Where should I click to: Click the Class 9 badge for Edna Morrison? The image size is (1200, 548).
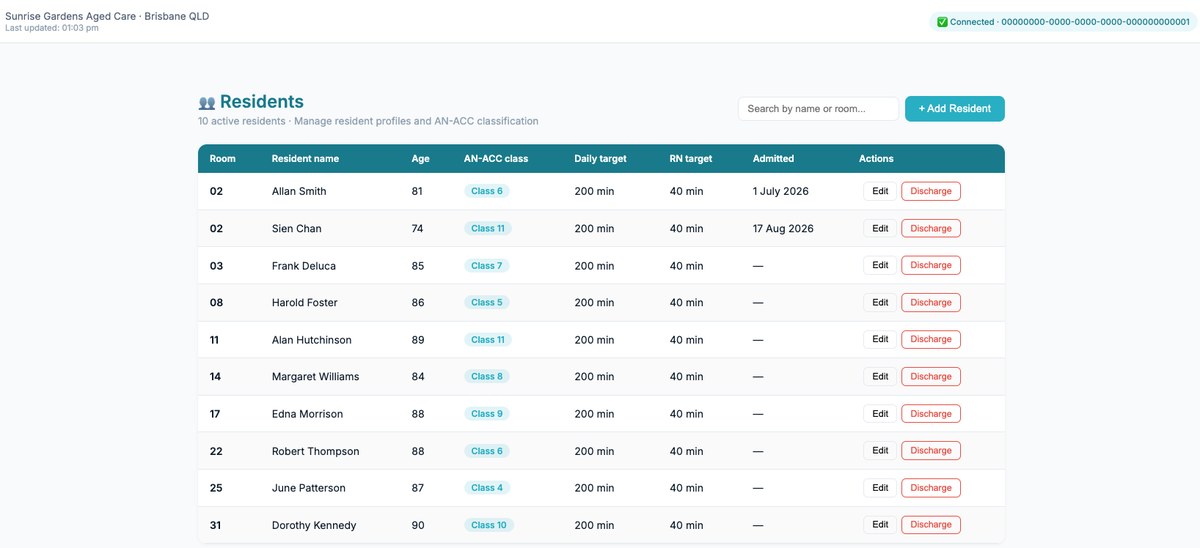point(487,414)
